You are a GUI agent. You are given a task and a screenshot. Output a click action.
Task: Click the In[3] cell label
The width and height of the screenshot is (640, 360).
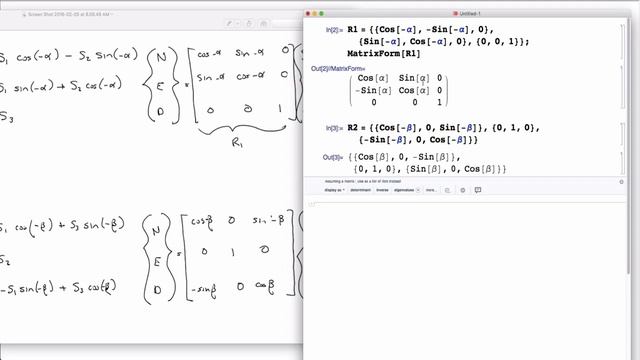pos(334,128)
